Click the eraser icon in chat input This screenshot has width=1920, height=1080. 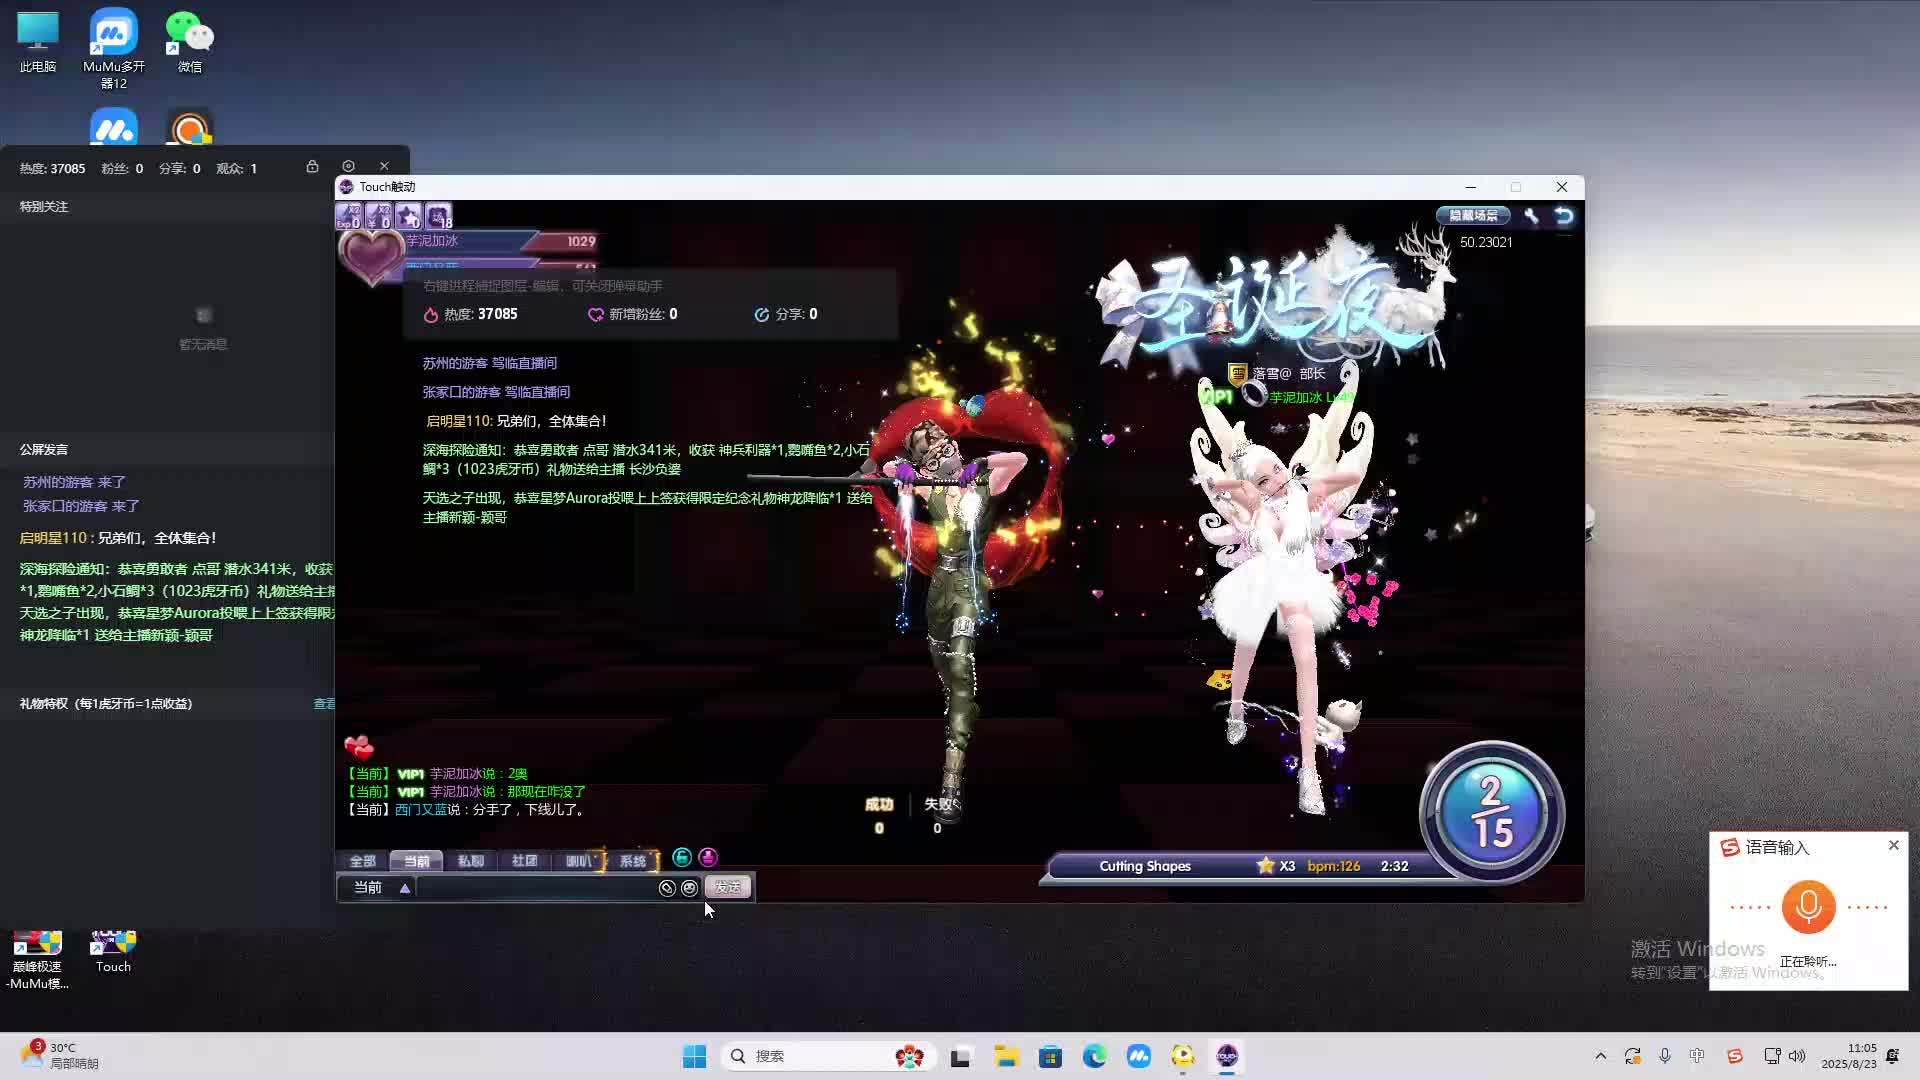667,888
